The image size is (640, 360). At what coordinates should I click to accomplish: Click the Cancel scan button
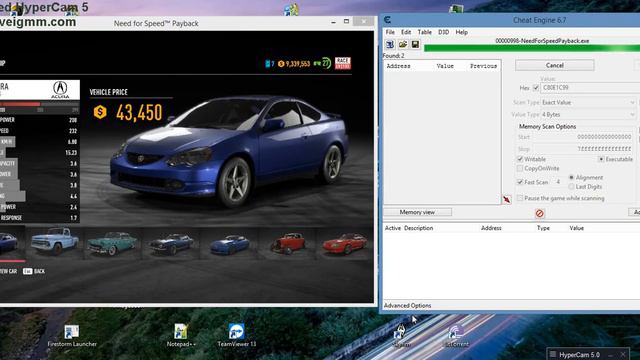tap(555, 65)
